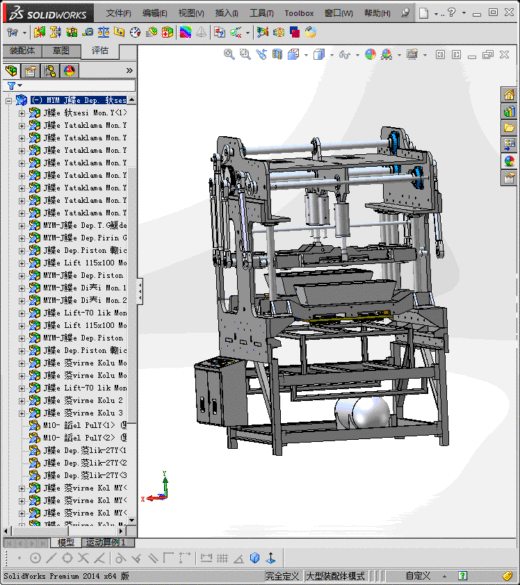Switch to the 运动算例1 tab
This screenshot has height=585, width=520.
click(105, 542)
